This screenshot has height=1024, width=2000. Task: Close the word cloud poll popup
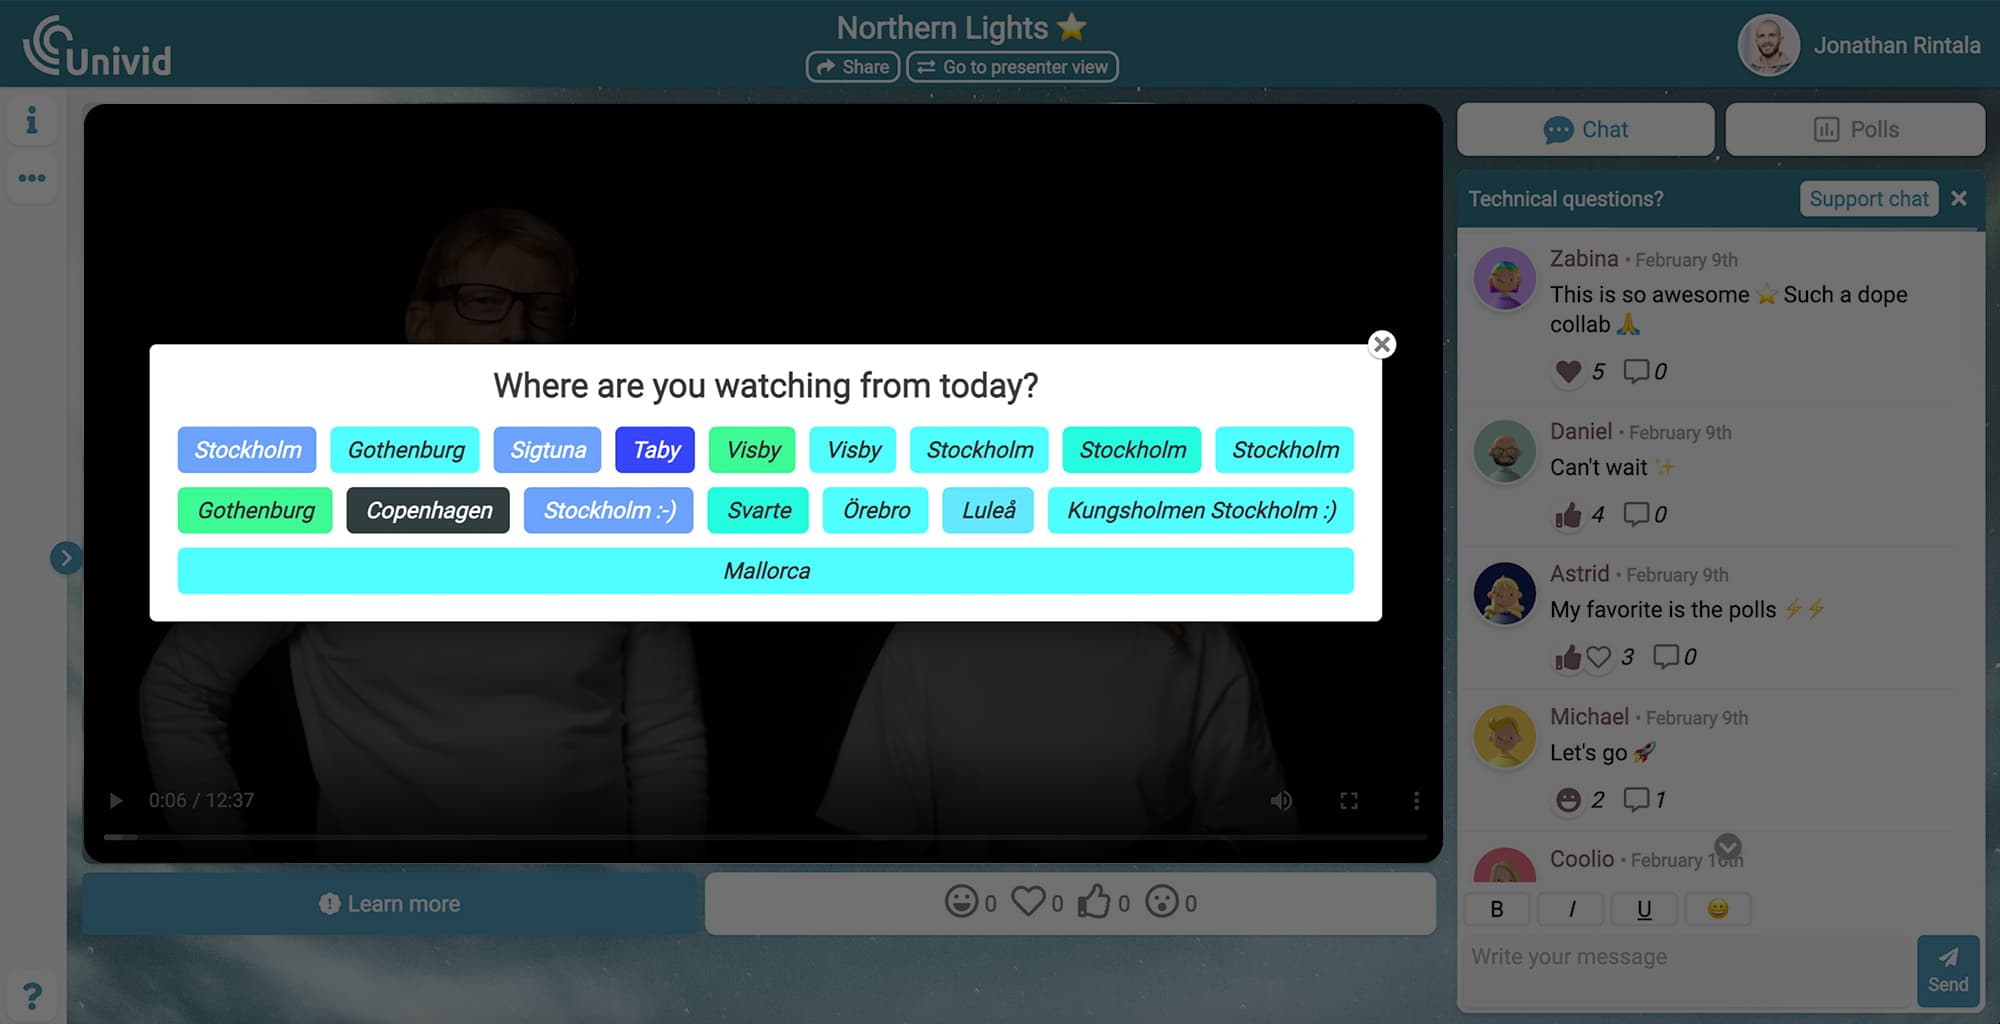click(x=1381, y=345)
